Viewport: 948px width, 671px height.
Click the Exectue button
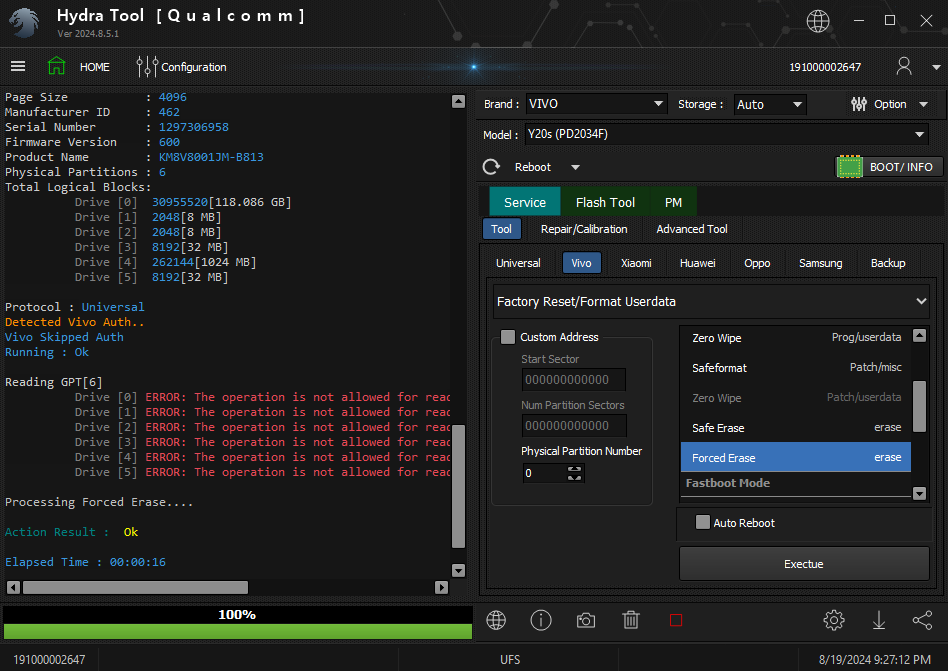pyautogui.click(x=803, y=564)
